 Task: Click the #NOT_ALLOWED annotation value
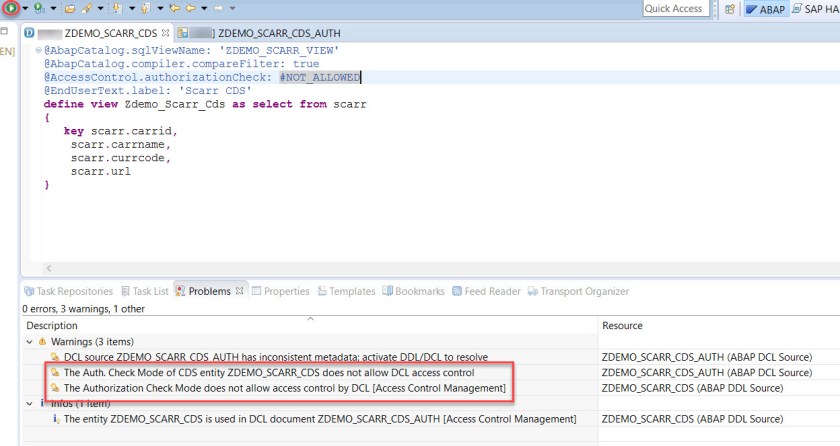(x=319, y=77)
